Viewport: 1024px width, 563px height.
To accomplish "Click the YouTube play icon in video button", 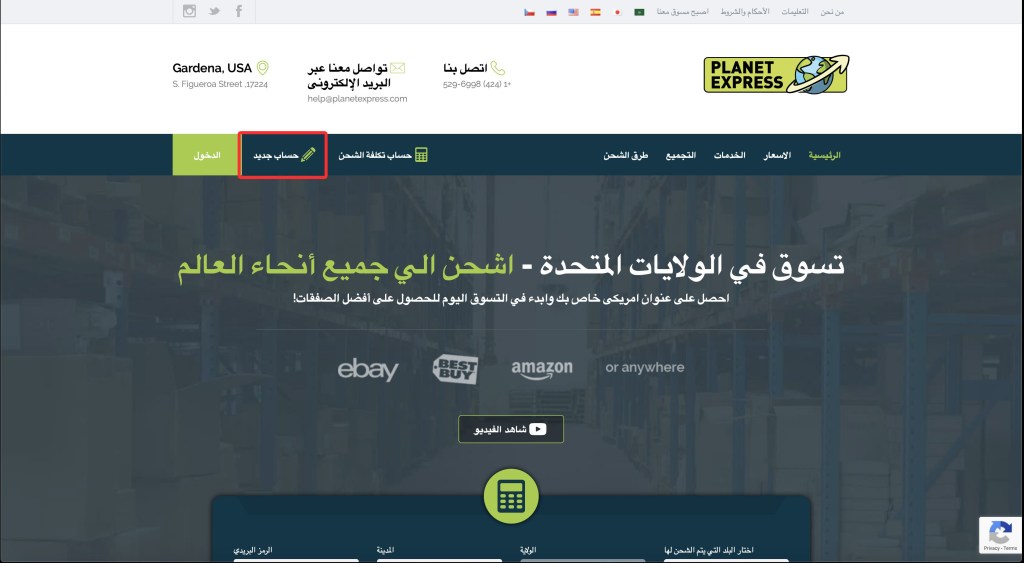I will 537,429.
